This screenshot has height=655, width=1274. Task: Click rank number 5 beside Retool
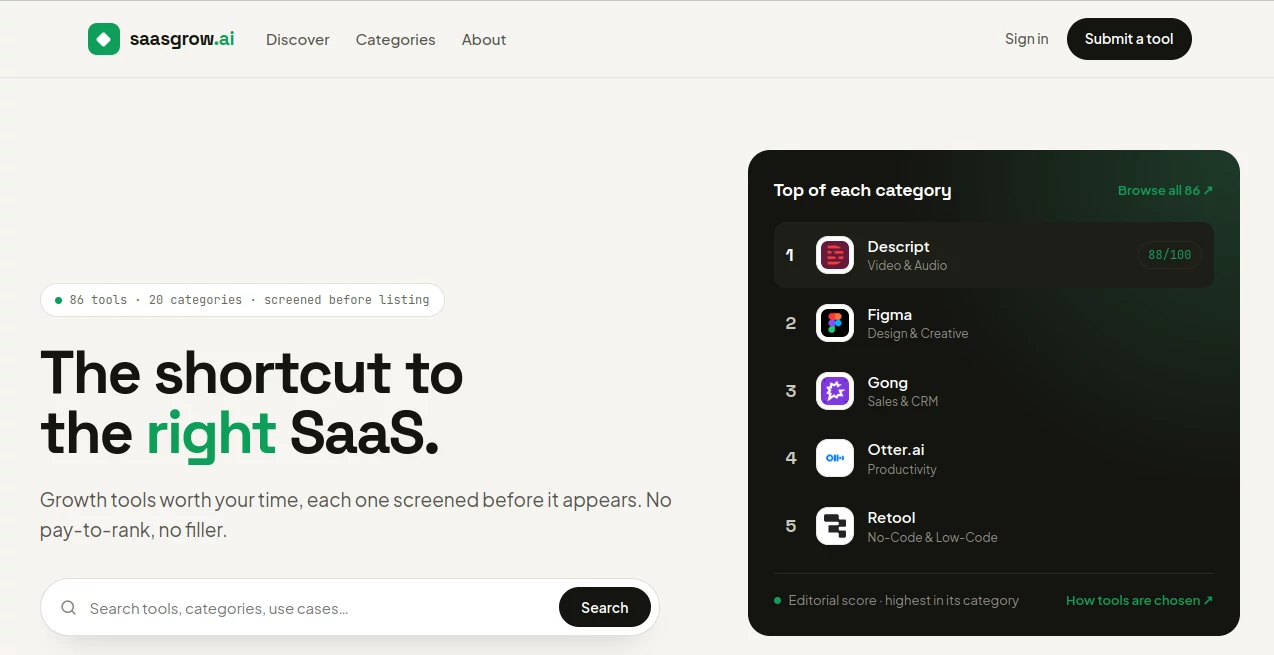coord(791,526)
